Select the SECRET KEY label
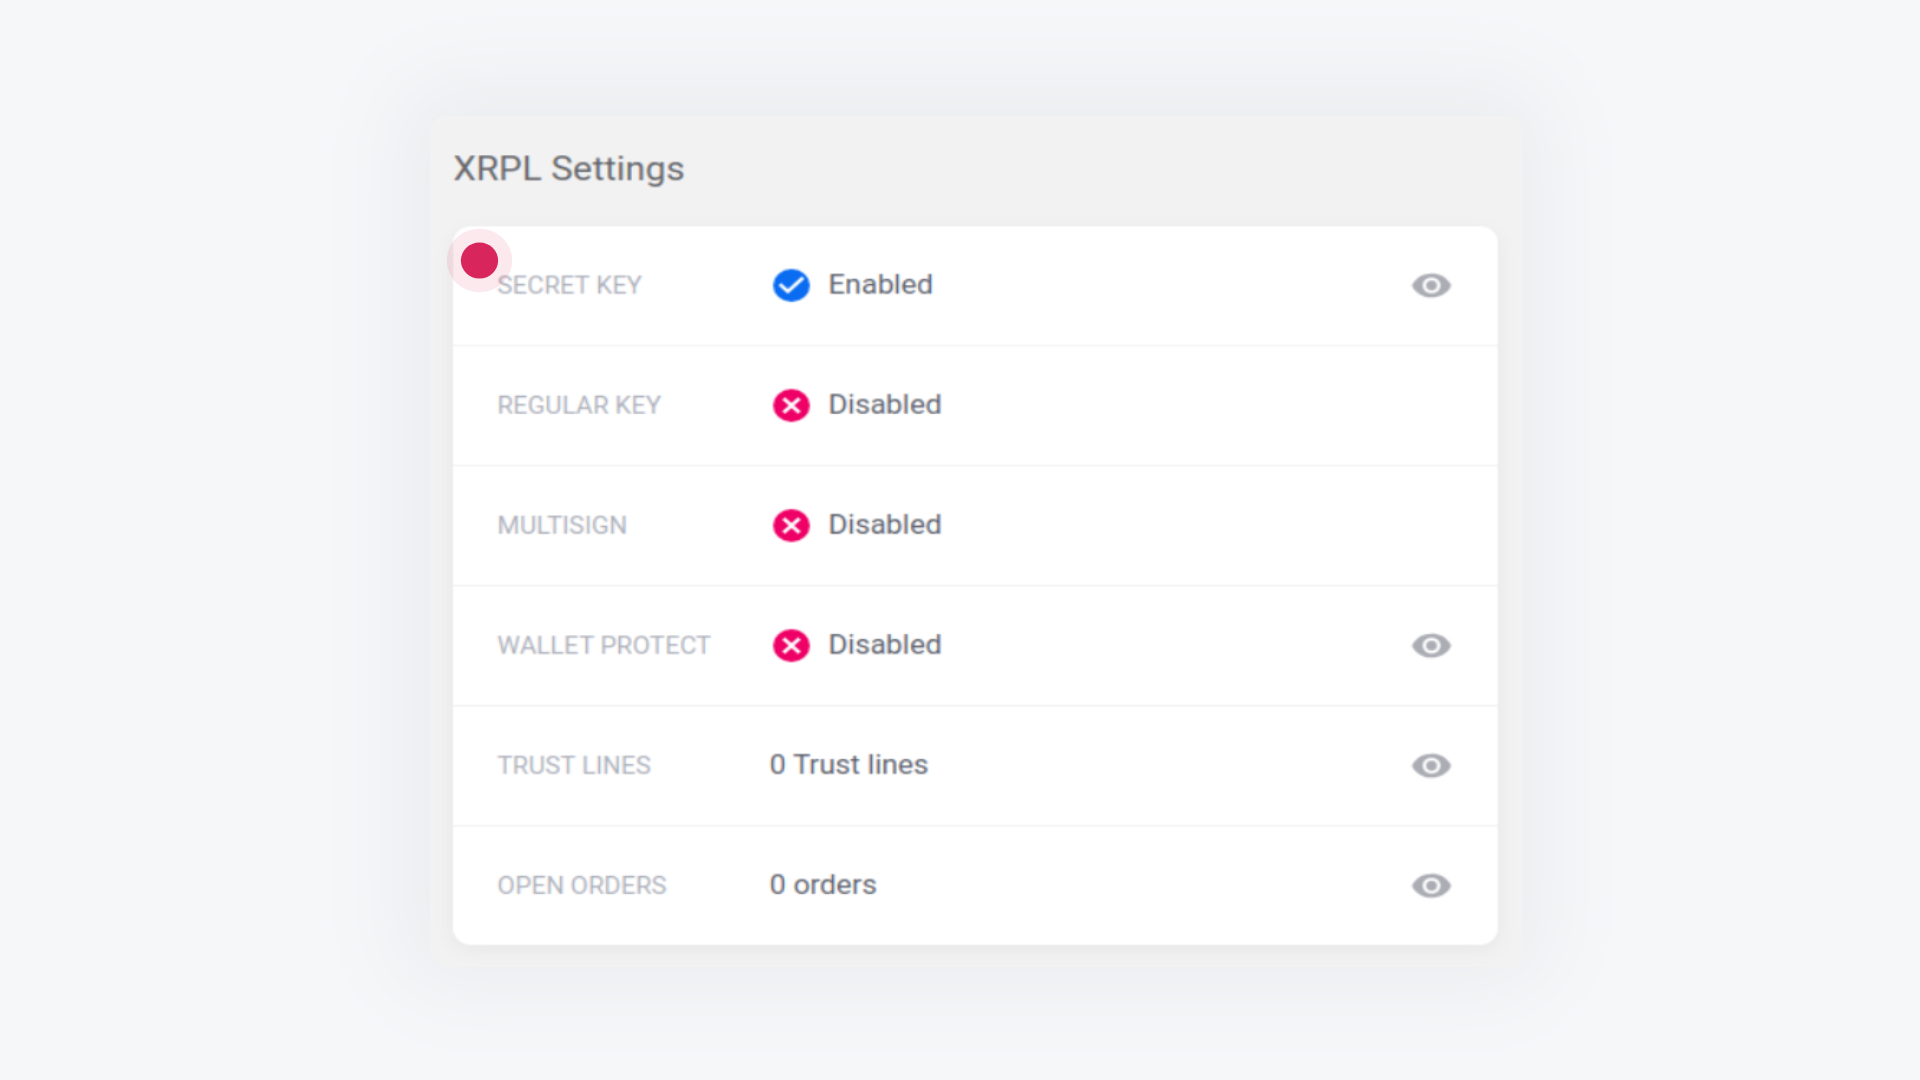 point(569,285)
